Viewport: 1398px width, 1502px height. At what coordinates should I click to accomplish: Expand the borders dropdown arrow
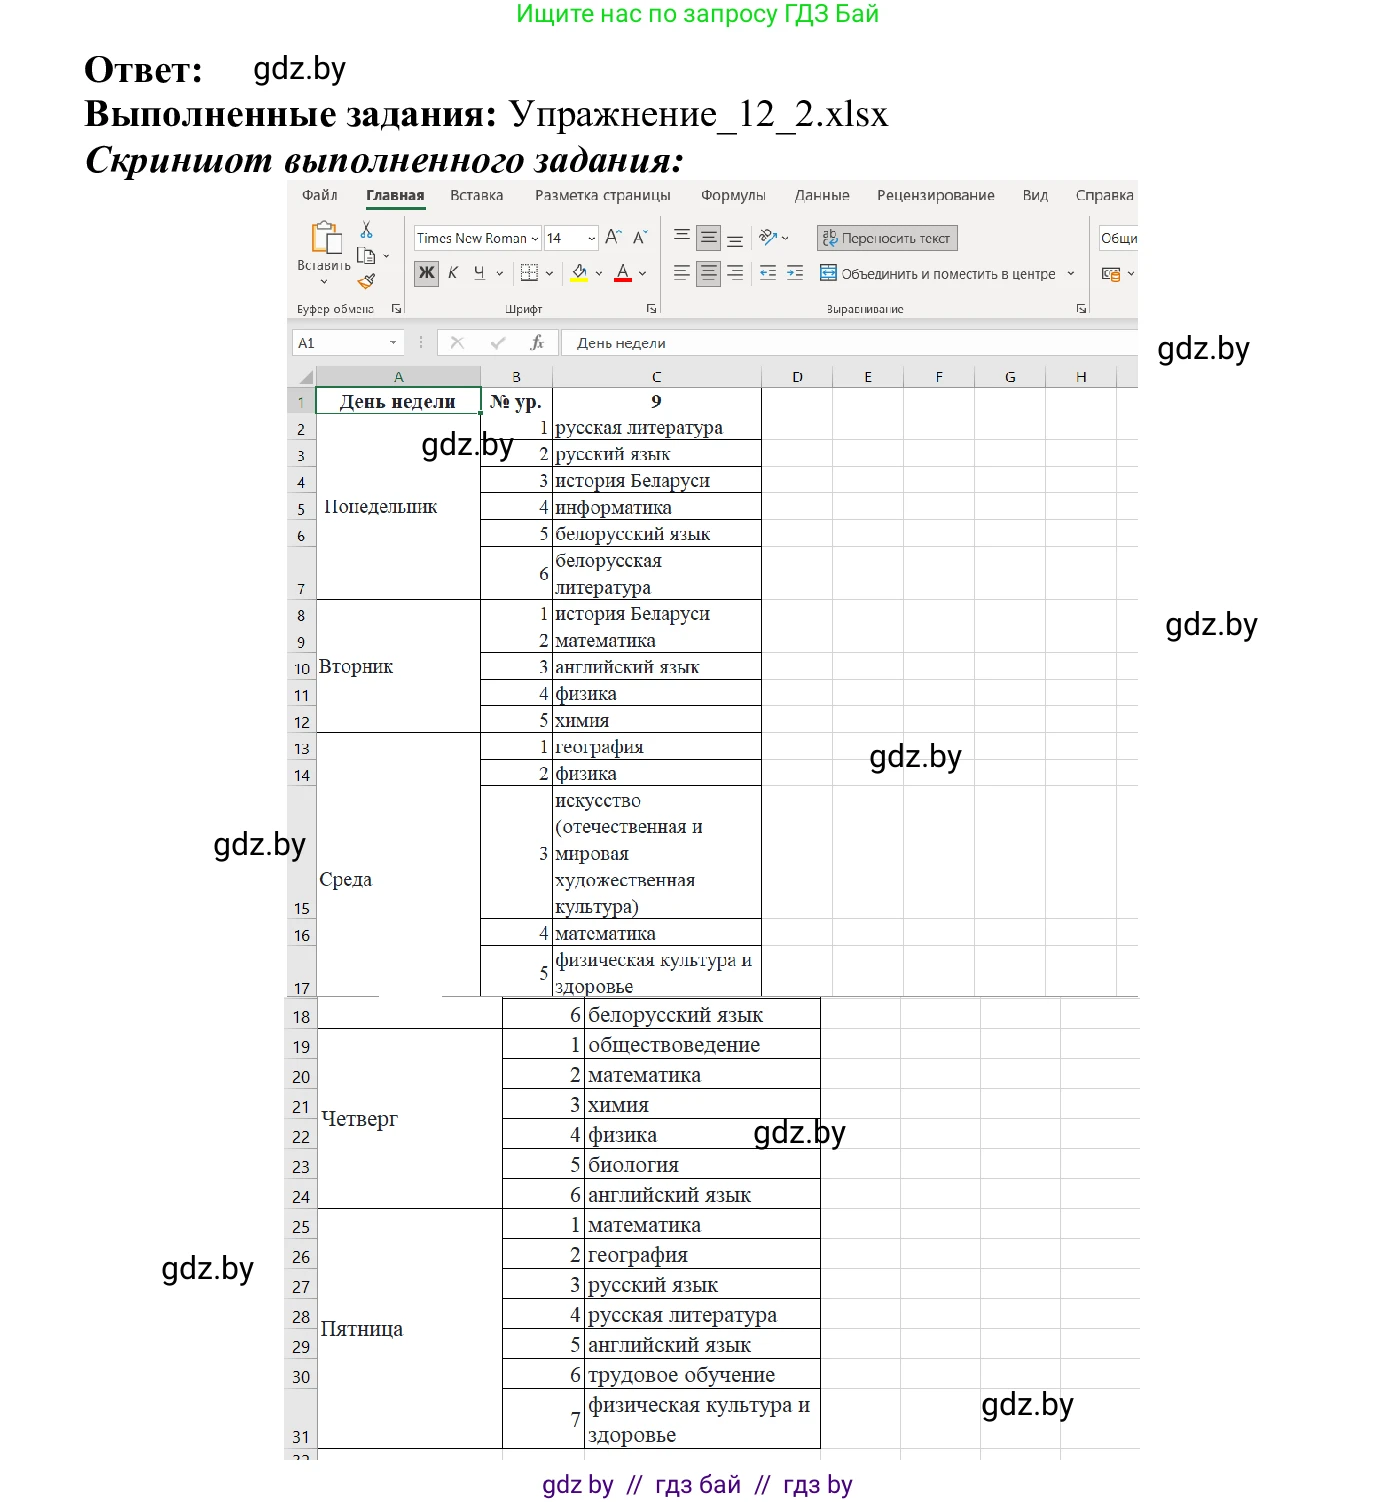(x=549, y=273)
